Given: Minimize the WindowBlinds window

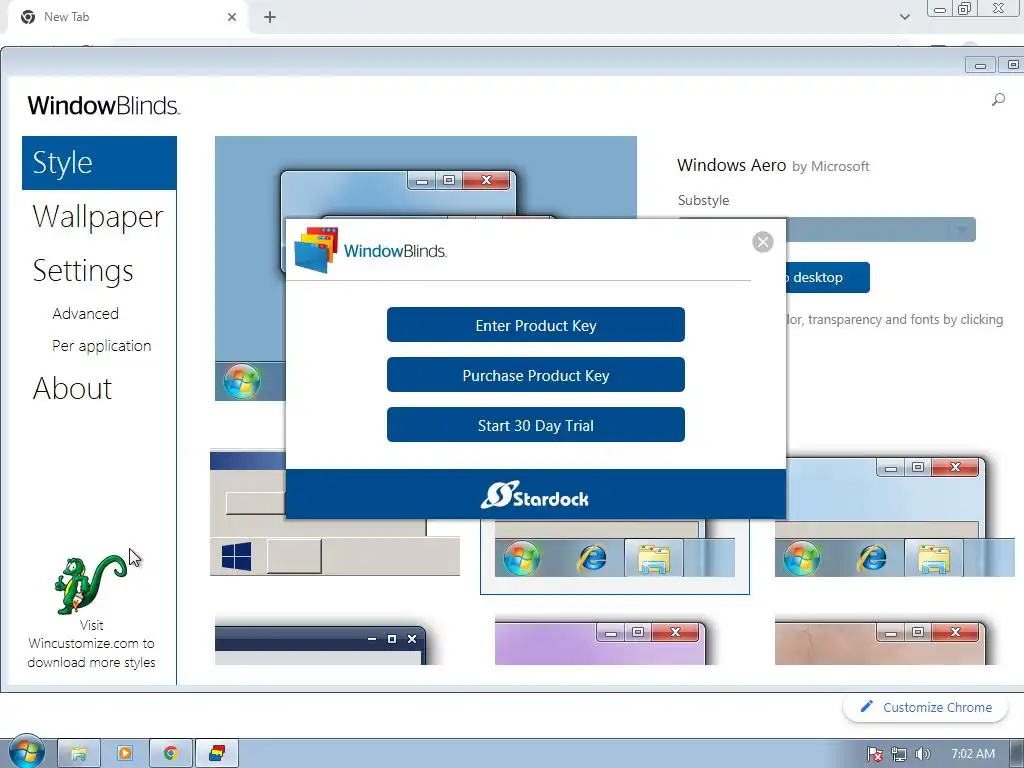Looking at the screenshot, I should click(980, 65).
